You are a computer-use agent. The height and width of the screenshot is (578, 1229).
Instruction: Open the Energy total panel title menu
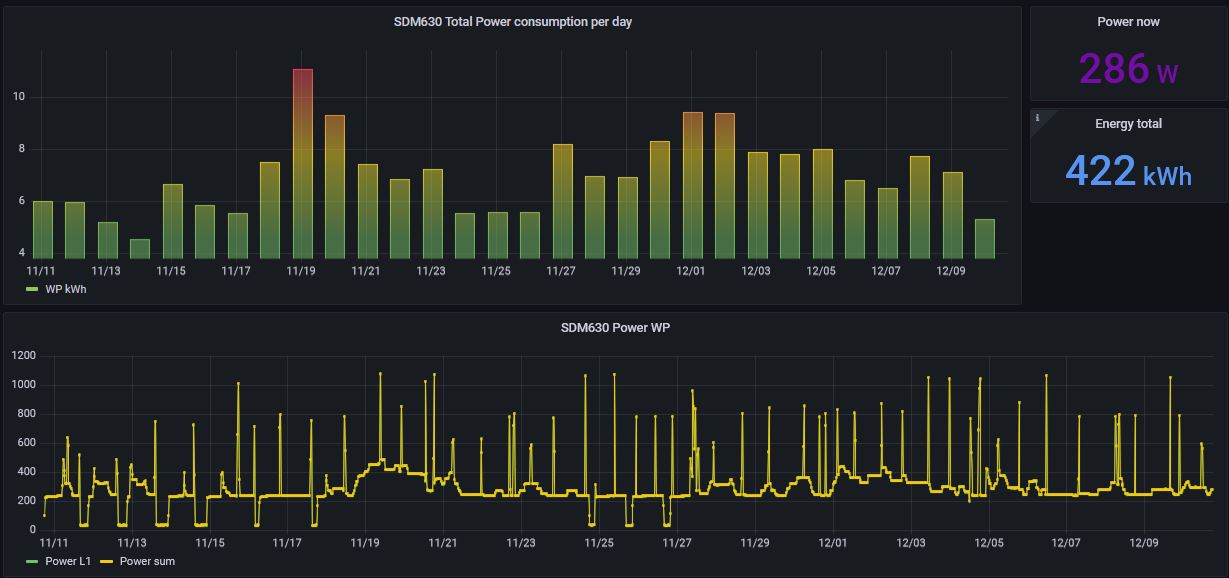click(x=1128, y=124)
